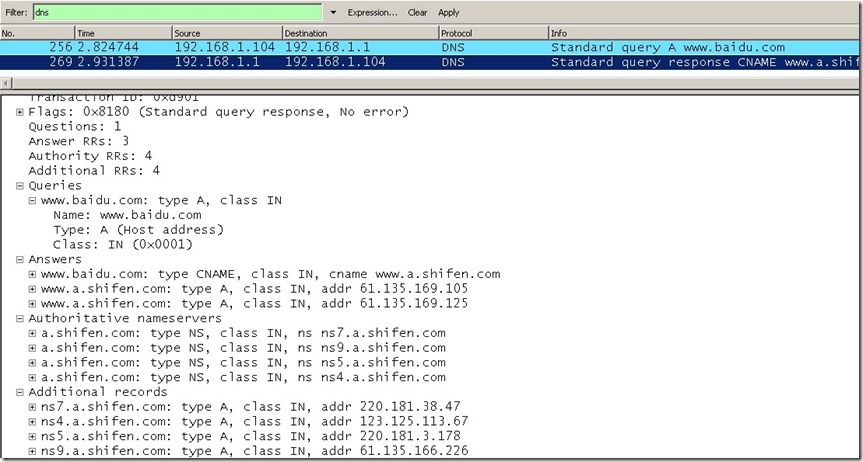Select the Questions: 1 line
Viewport: 863px width, 462px height.
(75, 127)
